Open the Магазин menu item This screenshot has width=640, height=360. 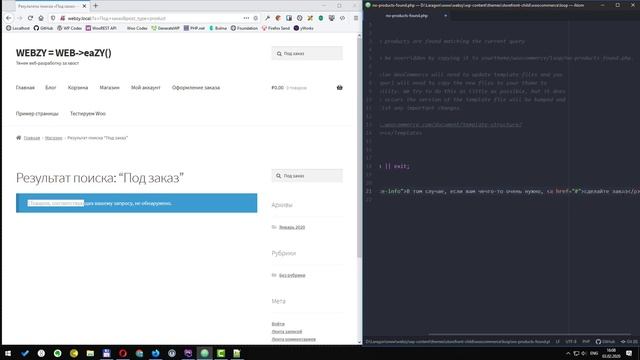point(109,87)
